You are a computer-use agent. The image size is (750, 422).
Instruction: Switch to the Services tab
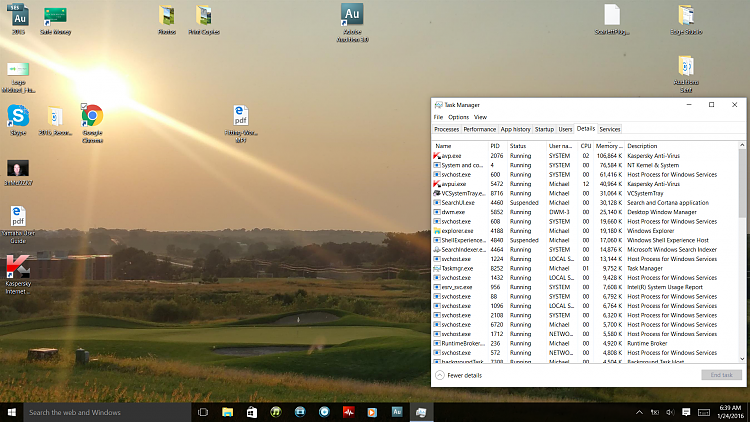point(609,129)
